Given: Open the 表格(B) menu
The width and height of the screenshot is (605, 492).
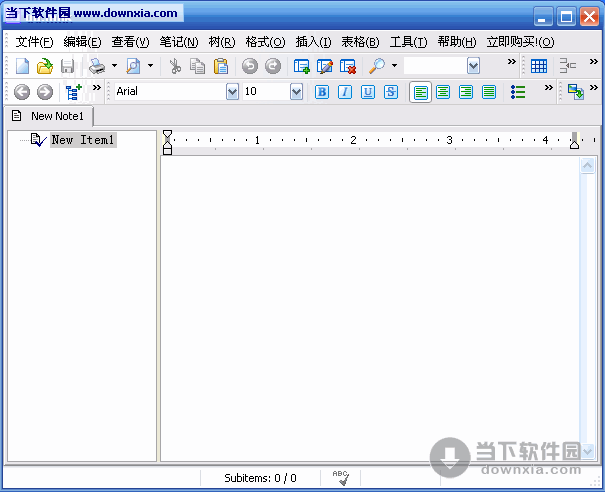Looking at the screenshot, I should [x=360, y=42].
